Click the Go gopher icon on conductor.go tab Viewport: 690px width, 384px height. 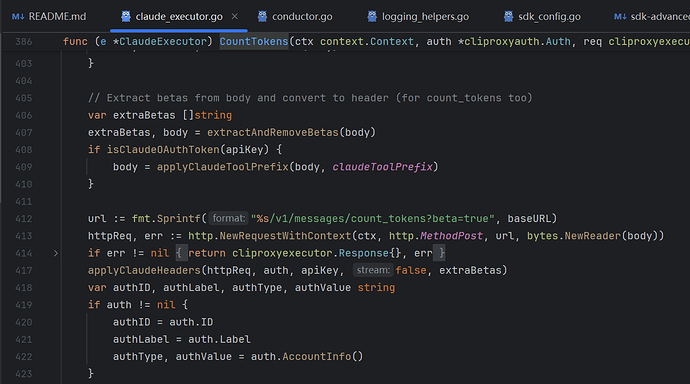click(x=262, y=16)
